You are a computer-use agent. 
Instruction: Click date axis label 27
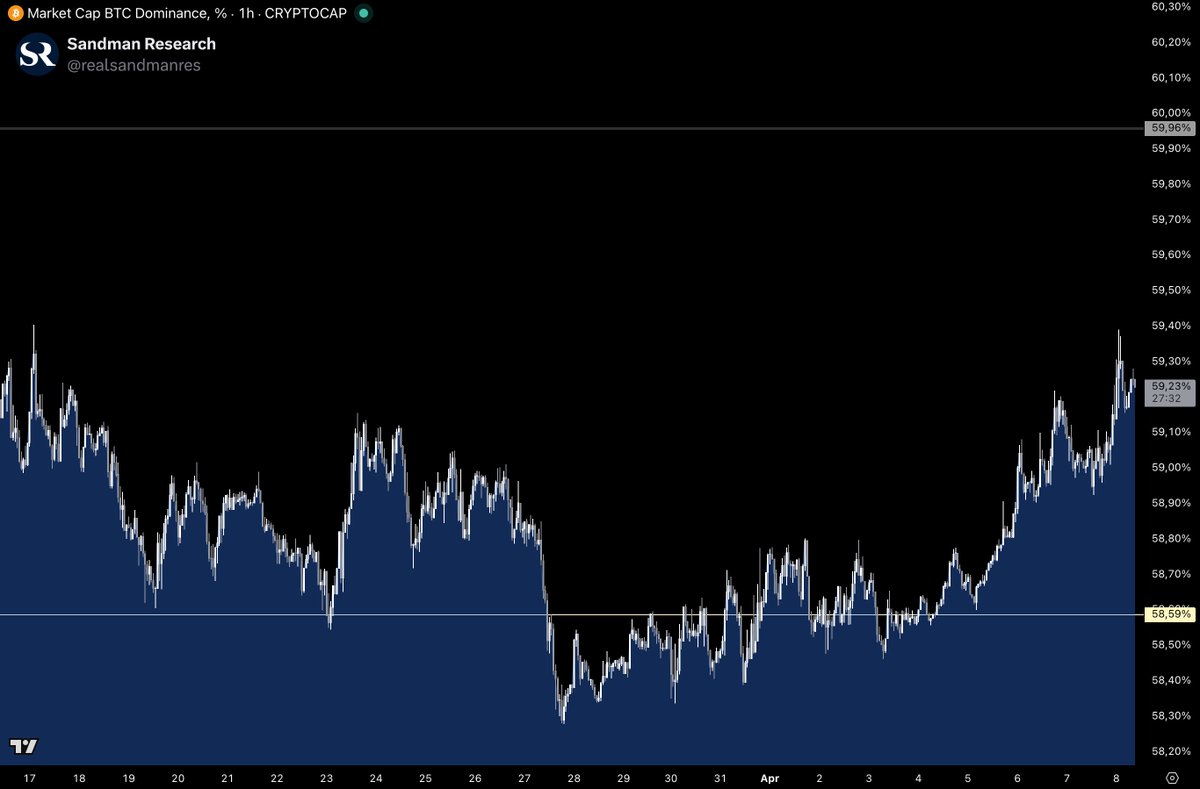pyautogui.click(x=524, y=778)
